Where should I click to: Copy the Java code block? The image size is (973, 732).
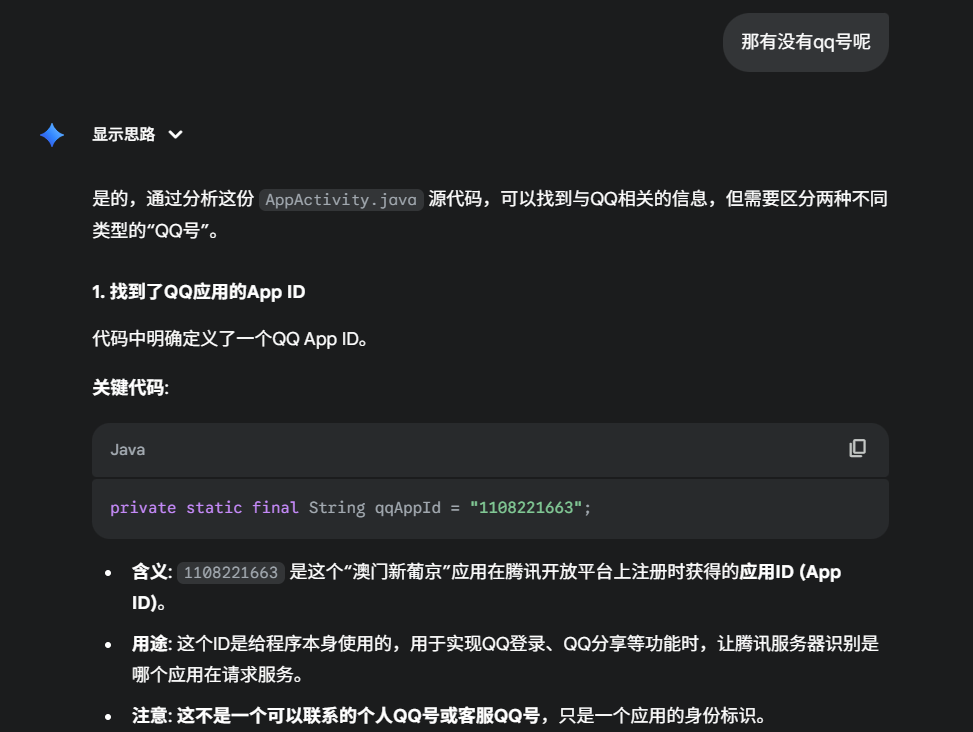[857, 448]
